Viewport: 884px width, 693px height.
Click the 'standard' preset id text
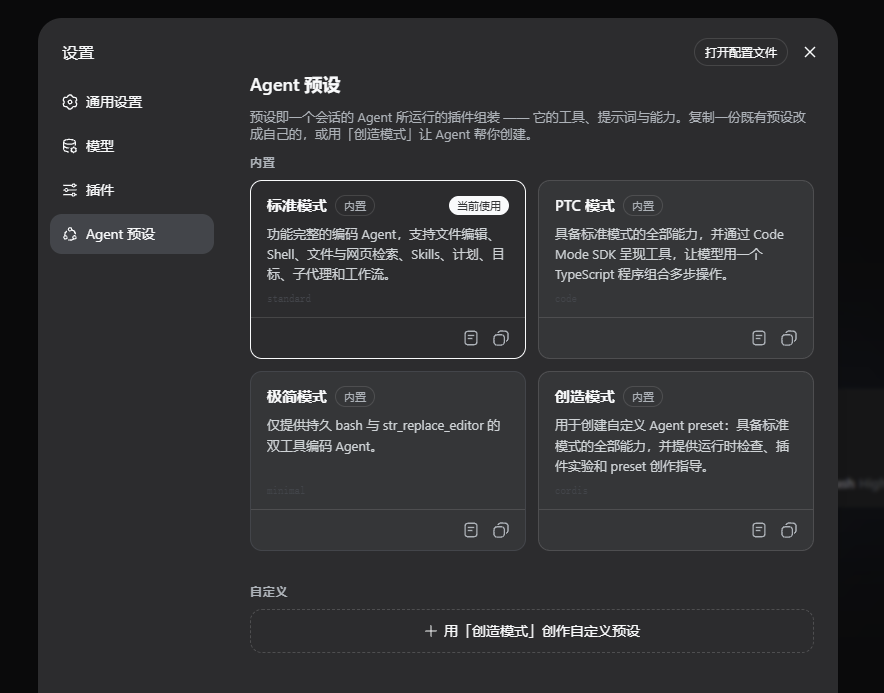(x=289, y=298)
